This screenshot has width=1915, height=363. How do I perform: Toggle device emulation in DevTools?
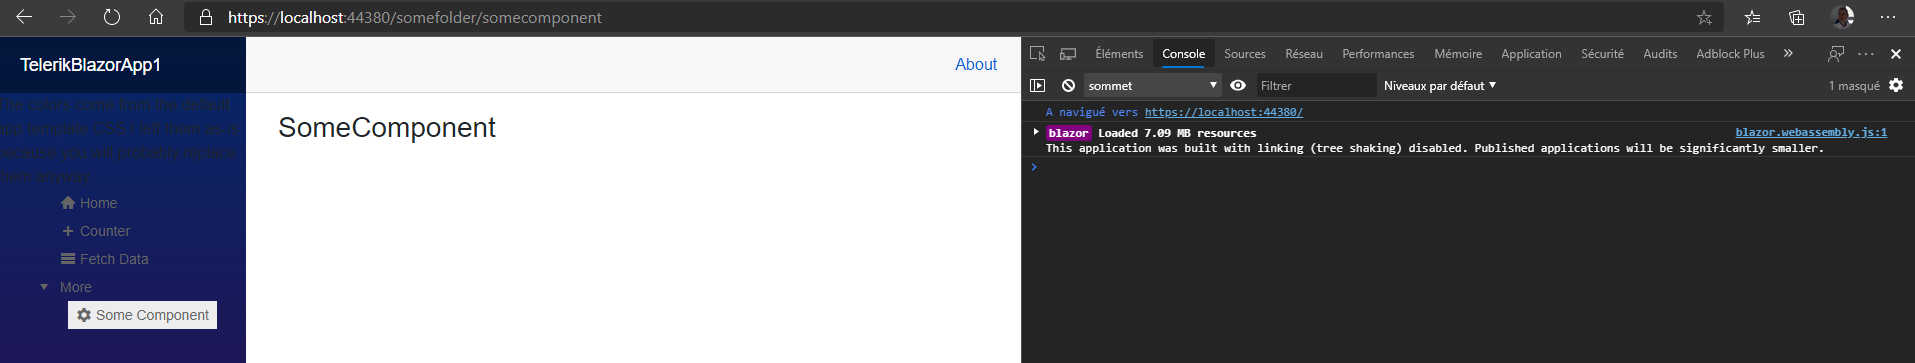tap(1068, 54)
